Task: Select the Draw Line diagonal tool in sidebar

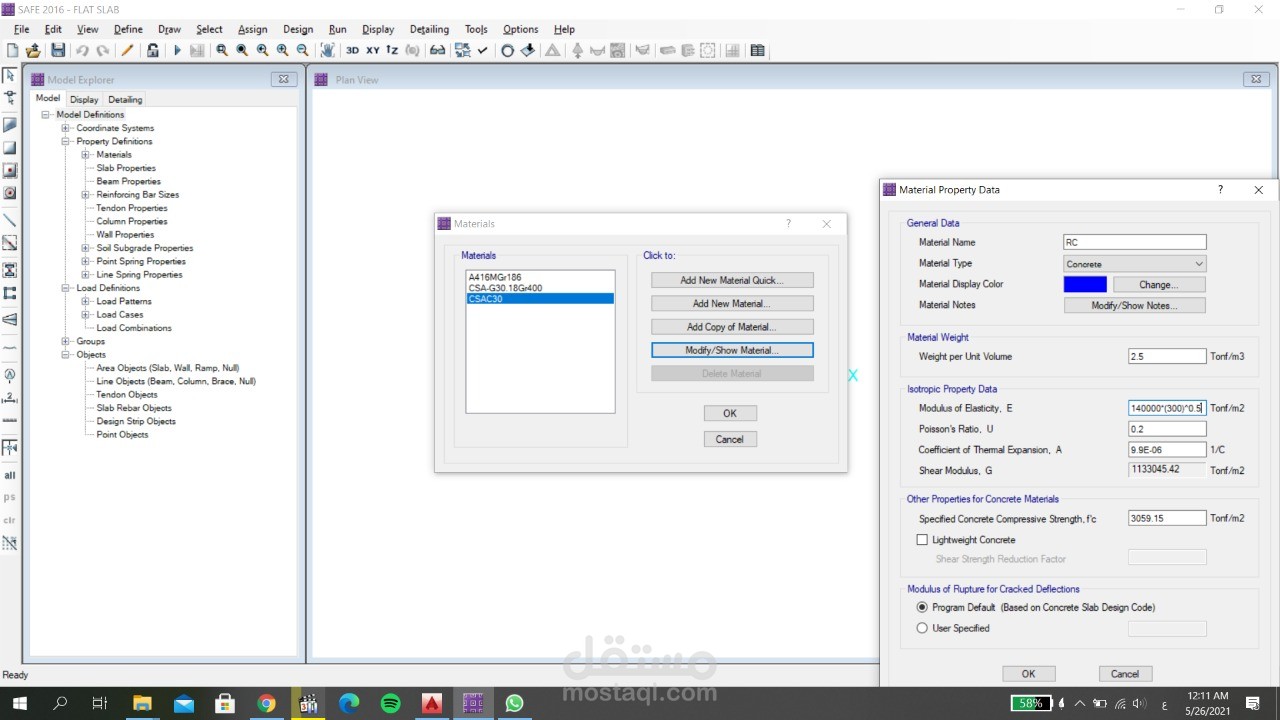Action: [10, 220]
